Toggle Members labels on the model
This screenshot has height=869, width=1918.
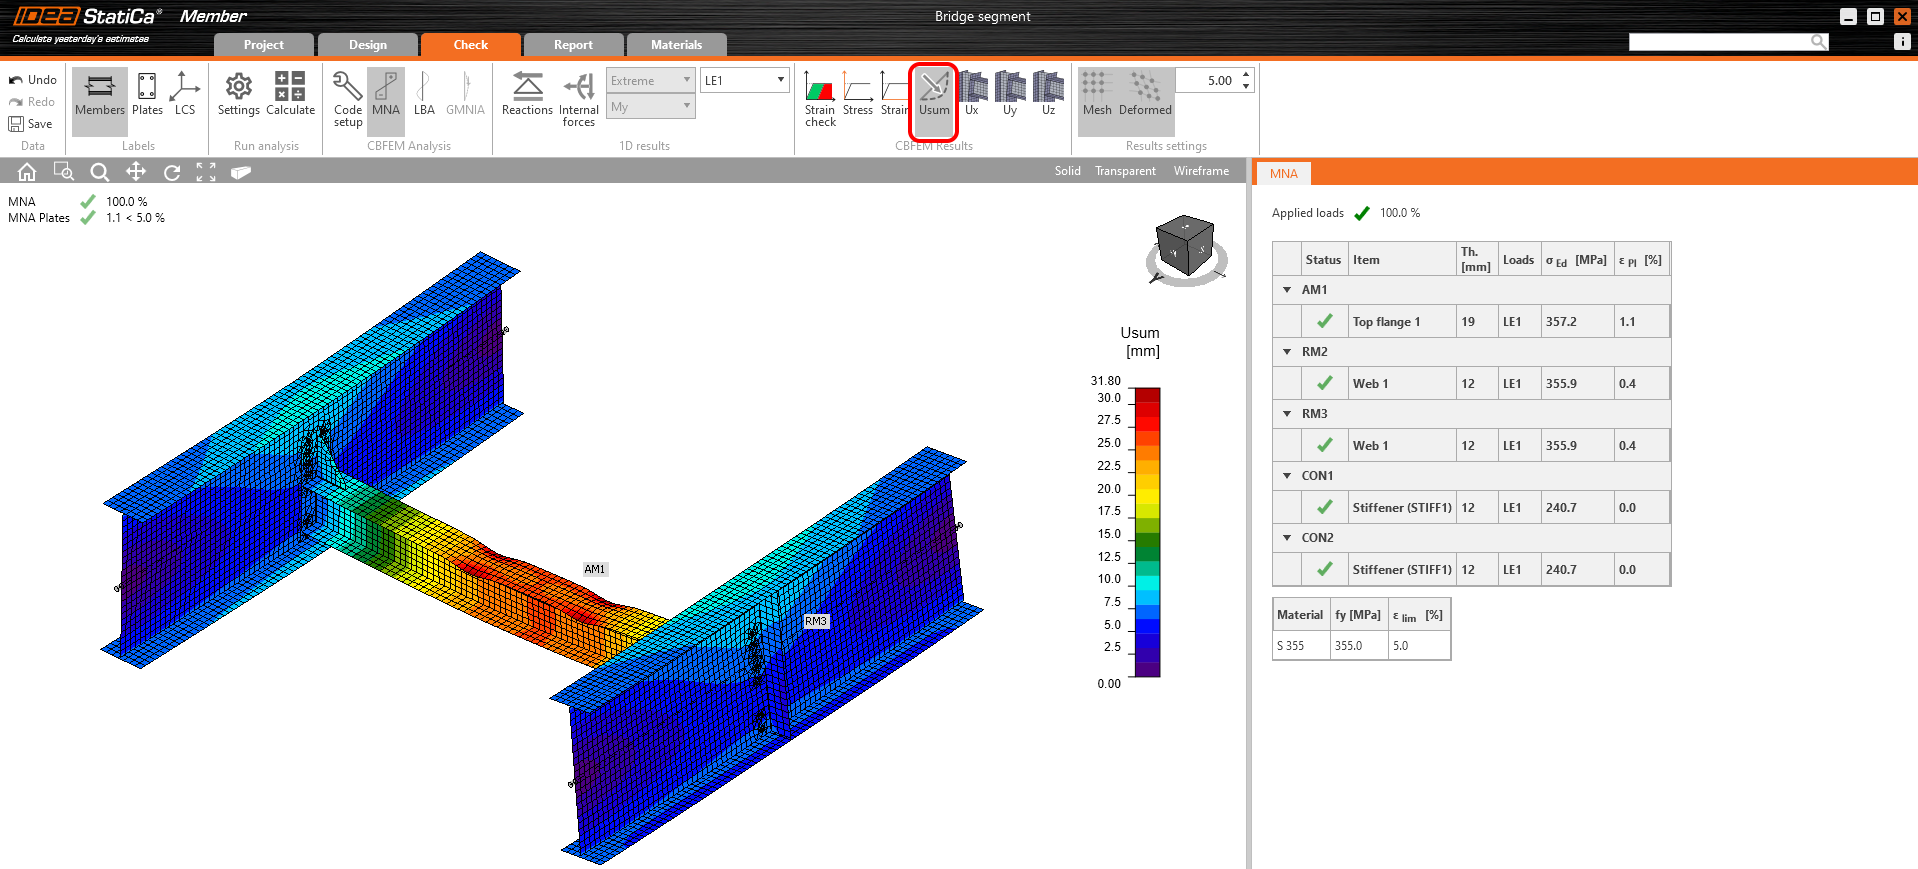[100, 94]
